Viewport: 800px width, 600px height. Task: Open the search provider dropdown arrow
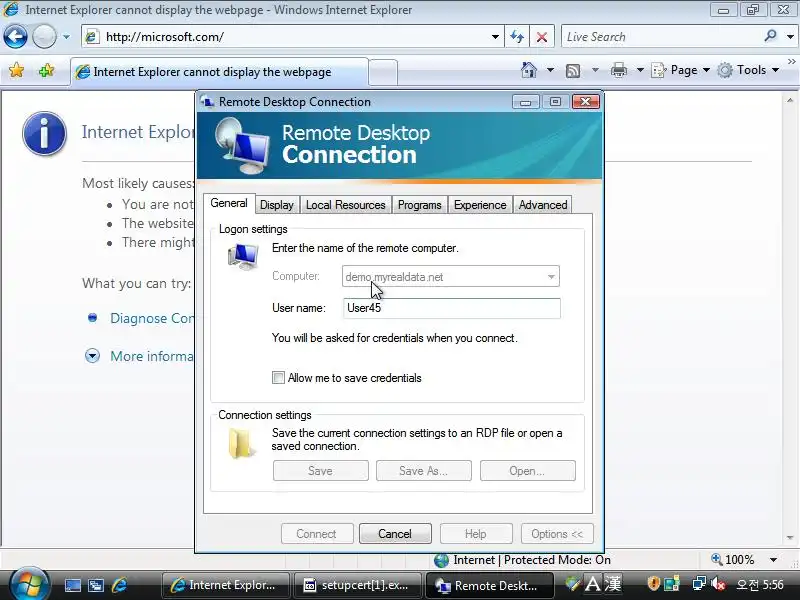[790, 37]
